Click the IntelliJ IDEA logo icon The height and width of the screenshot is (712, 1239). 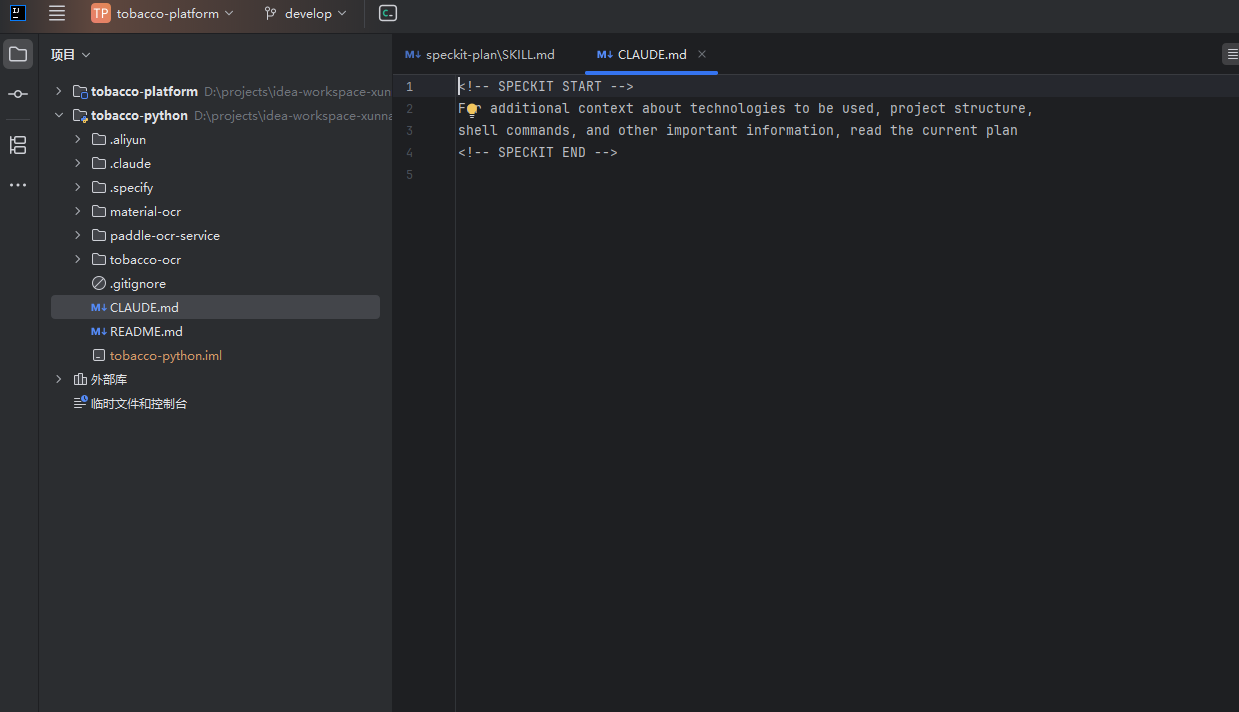[x=18, y=13]
